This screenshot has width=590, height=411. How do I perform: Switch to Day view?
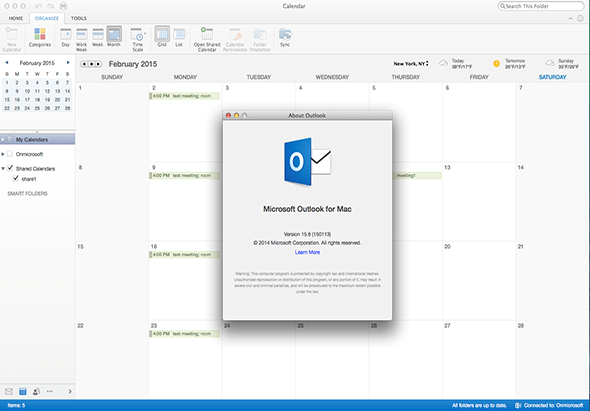(x=66, y=37)
